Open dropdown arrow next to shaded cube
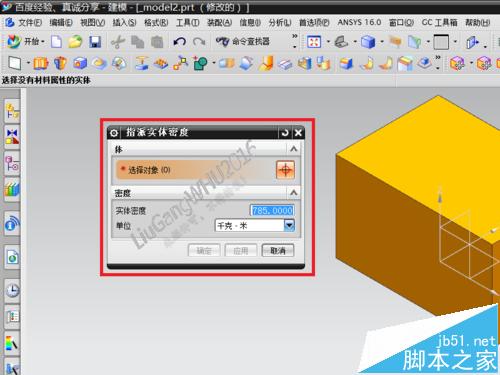500x375 pixels. pos(382,42)
